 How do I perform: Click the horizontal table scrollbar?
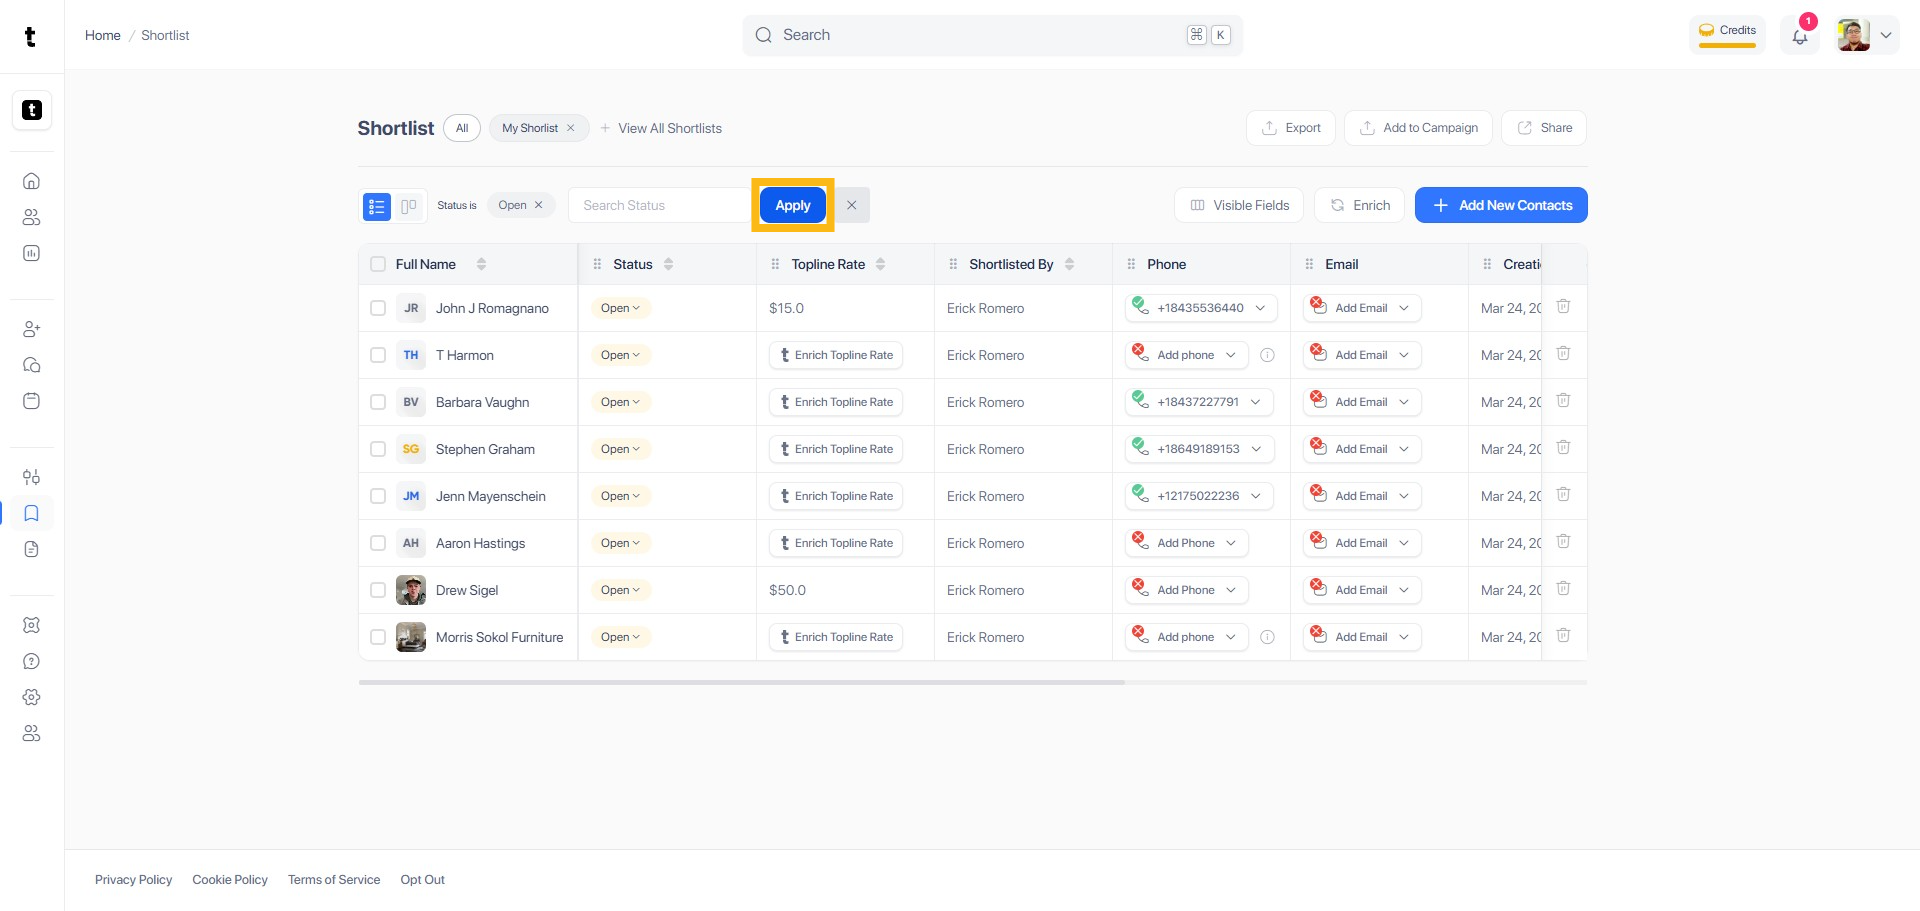pos(741,682)
